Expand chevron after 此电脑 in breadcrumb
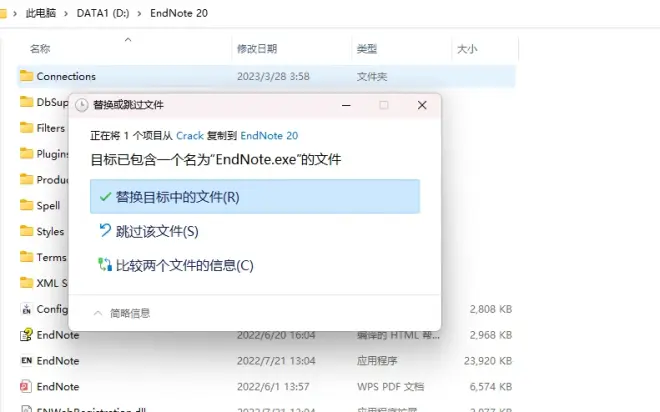The width and height of the screenshot is (660, 412). pyautogui.click(x=66, y=14)
